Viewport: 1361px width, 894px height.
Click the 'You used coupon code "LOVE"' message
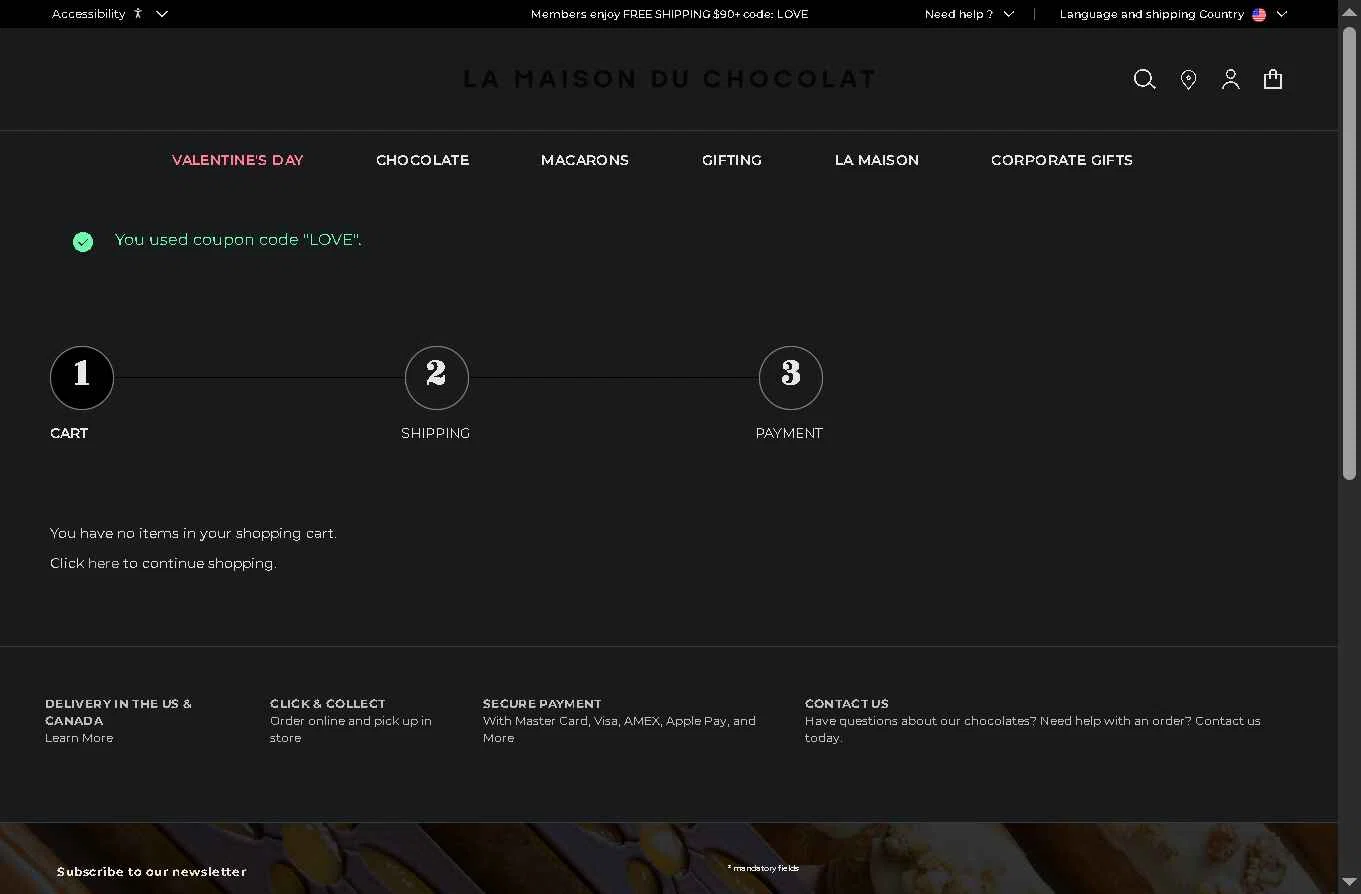(x=238, y=240)
